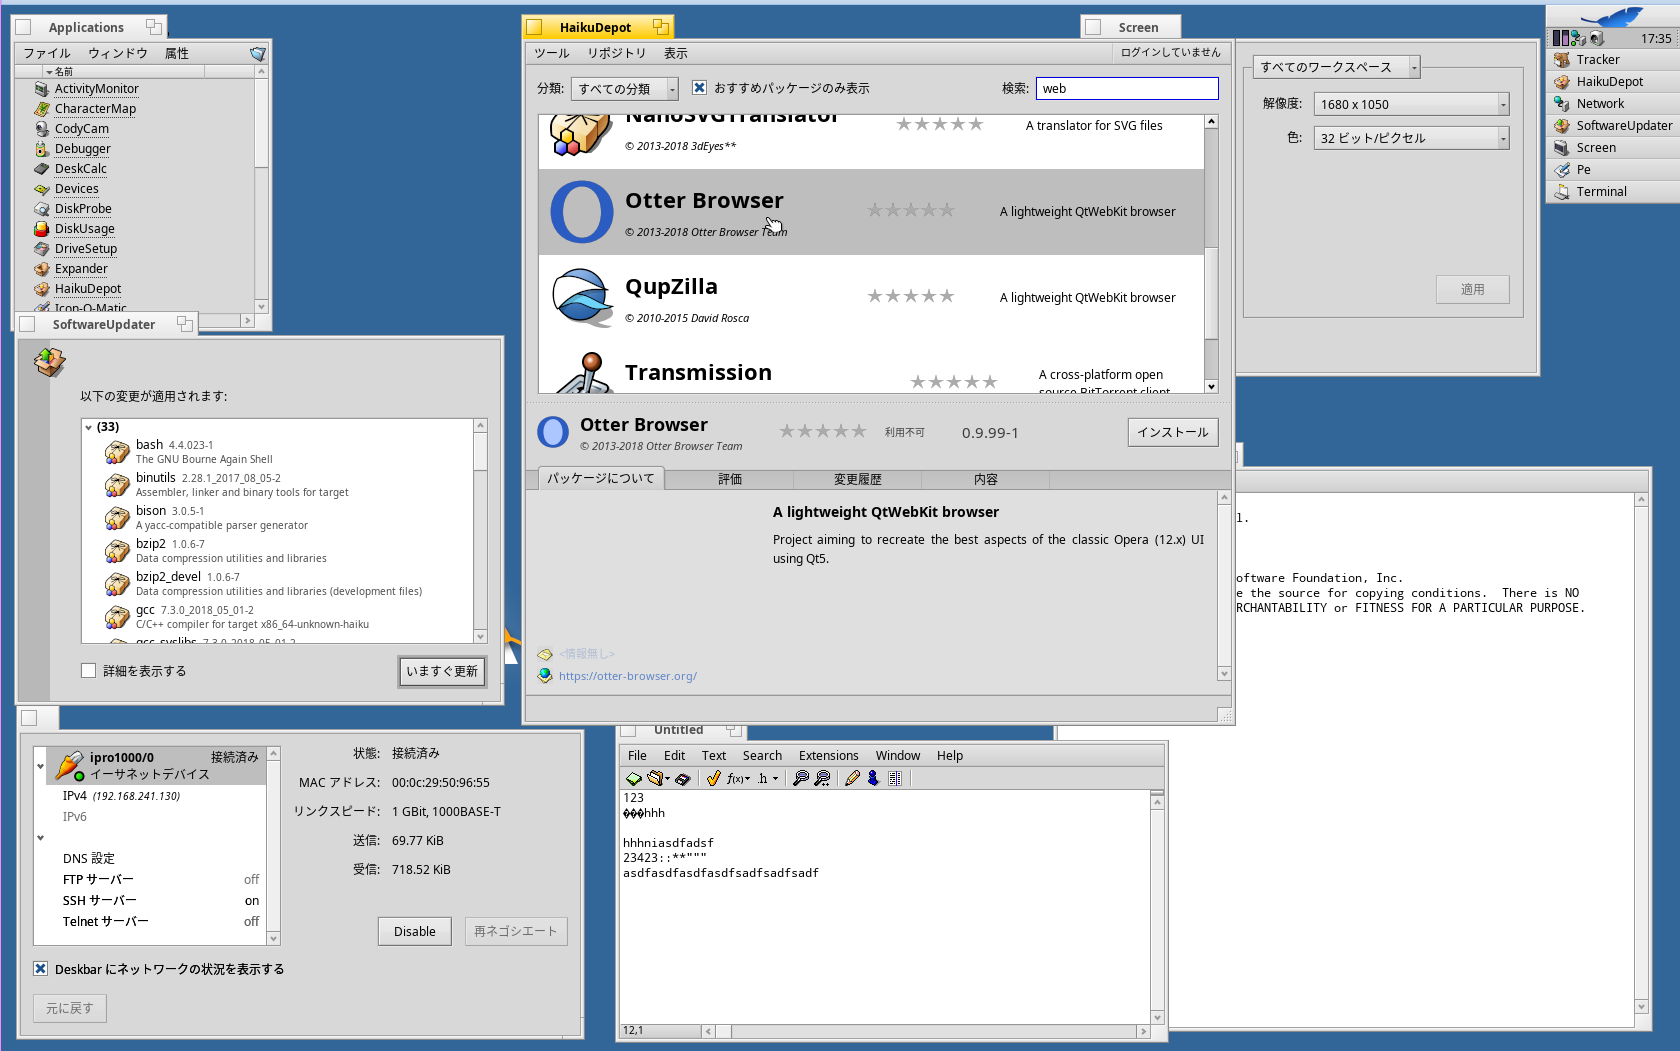Click the pencil edit icon in Pe toolbar

(852, 779)
